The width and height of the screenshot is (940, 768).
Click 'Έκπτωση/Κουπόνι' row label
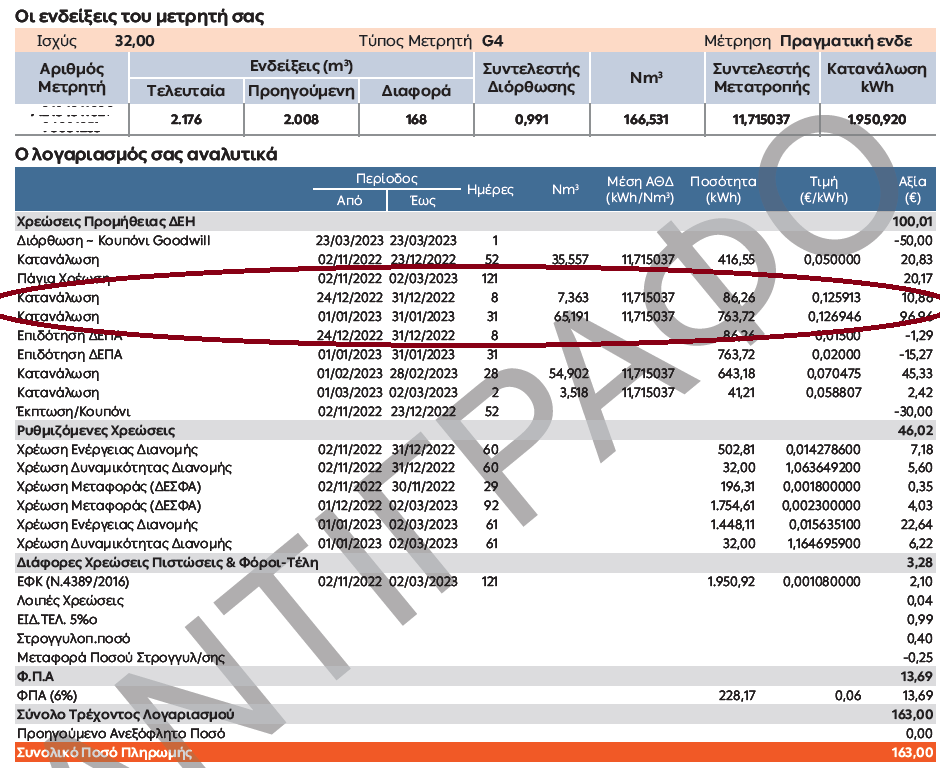coord(73,411)
